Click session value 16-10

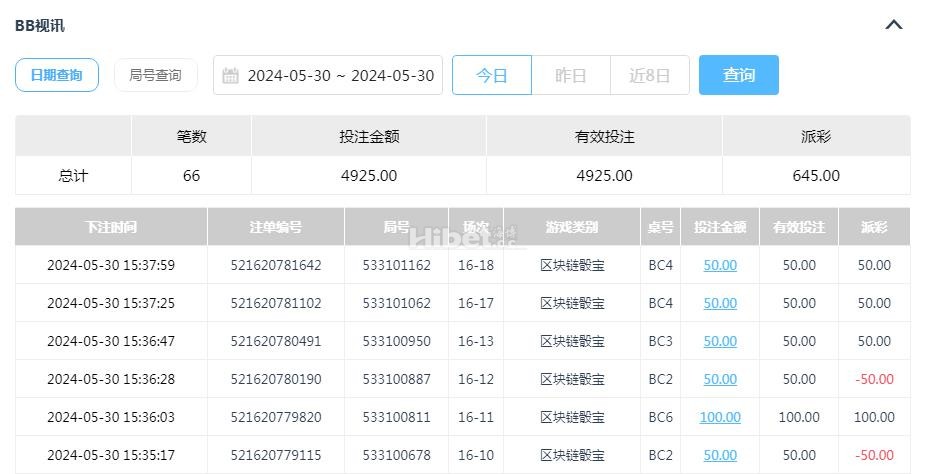pyautogui.click(x=476, y=455)
